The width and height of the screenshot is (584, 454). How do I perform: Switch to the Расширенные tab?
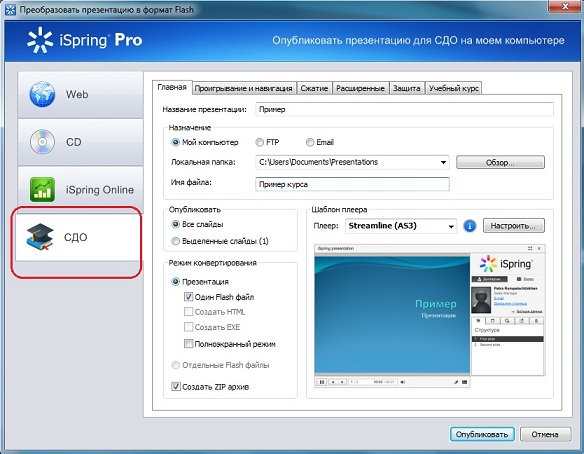(x=361, y=88)
